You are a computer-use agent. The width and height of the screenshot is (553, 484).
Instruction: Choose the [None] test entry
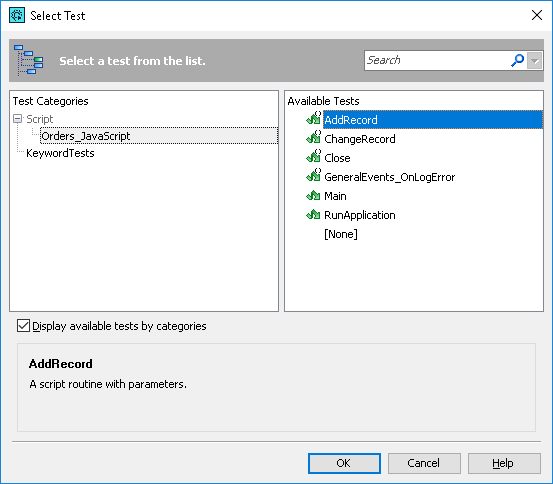click(x=341, y=234)
